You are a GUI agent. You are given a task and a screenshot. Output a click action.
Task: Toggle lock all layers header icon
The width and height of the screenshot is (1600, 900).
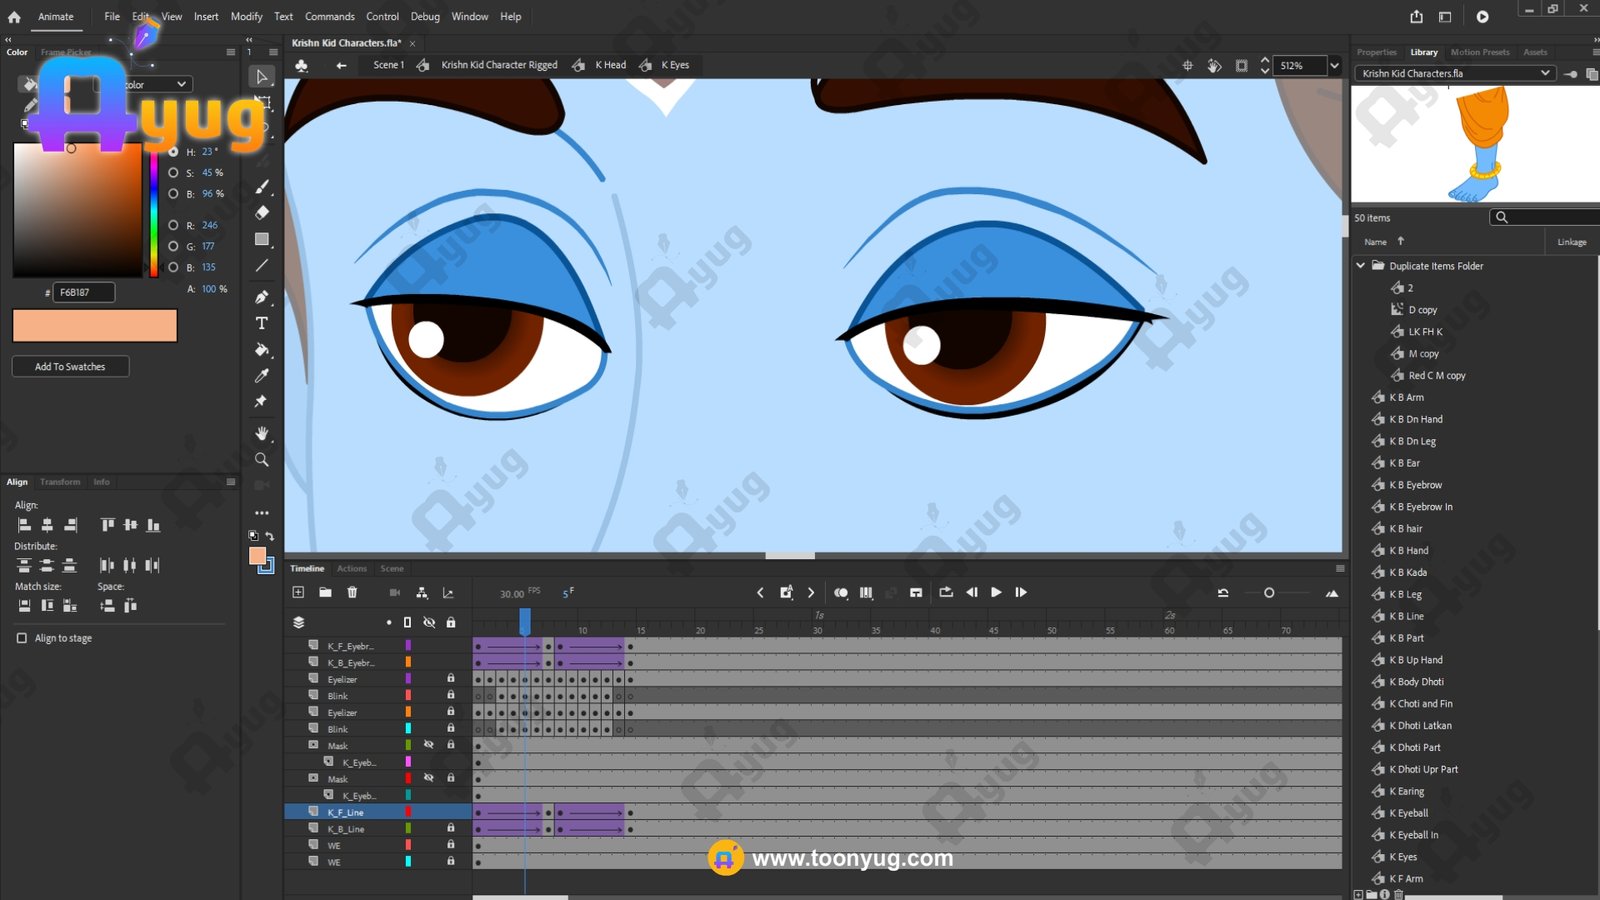pos(451,622)
